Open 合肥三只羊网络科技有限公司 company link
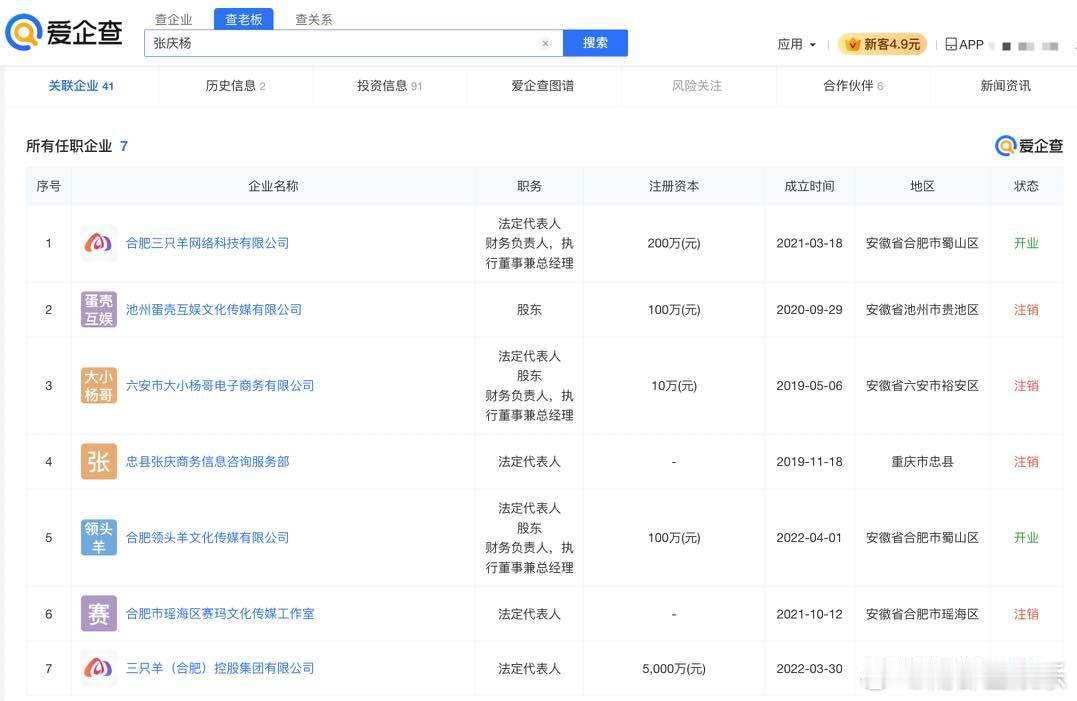Image resolution: width=1077 pixels, height=701 pixels. (x=207, y=243)
